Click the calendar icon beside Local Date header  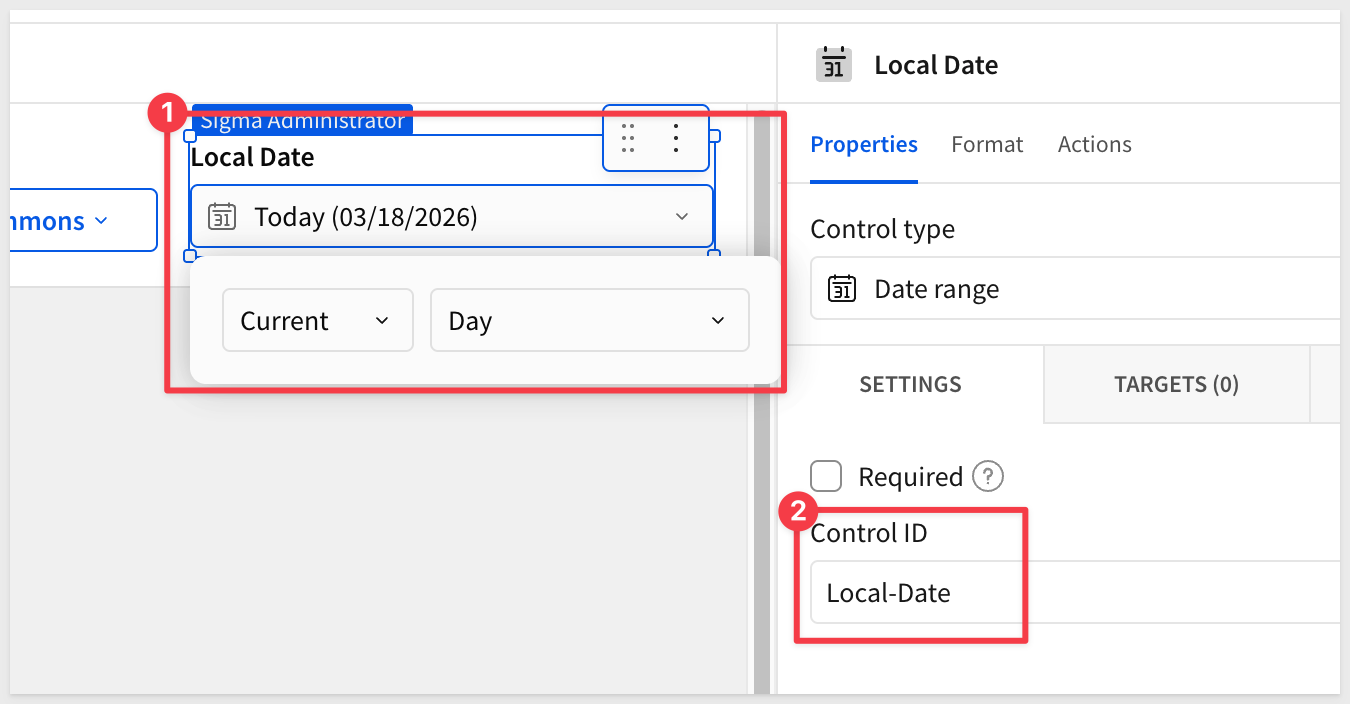pos(833,65)
